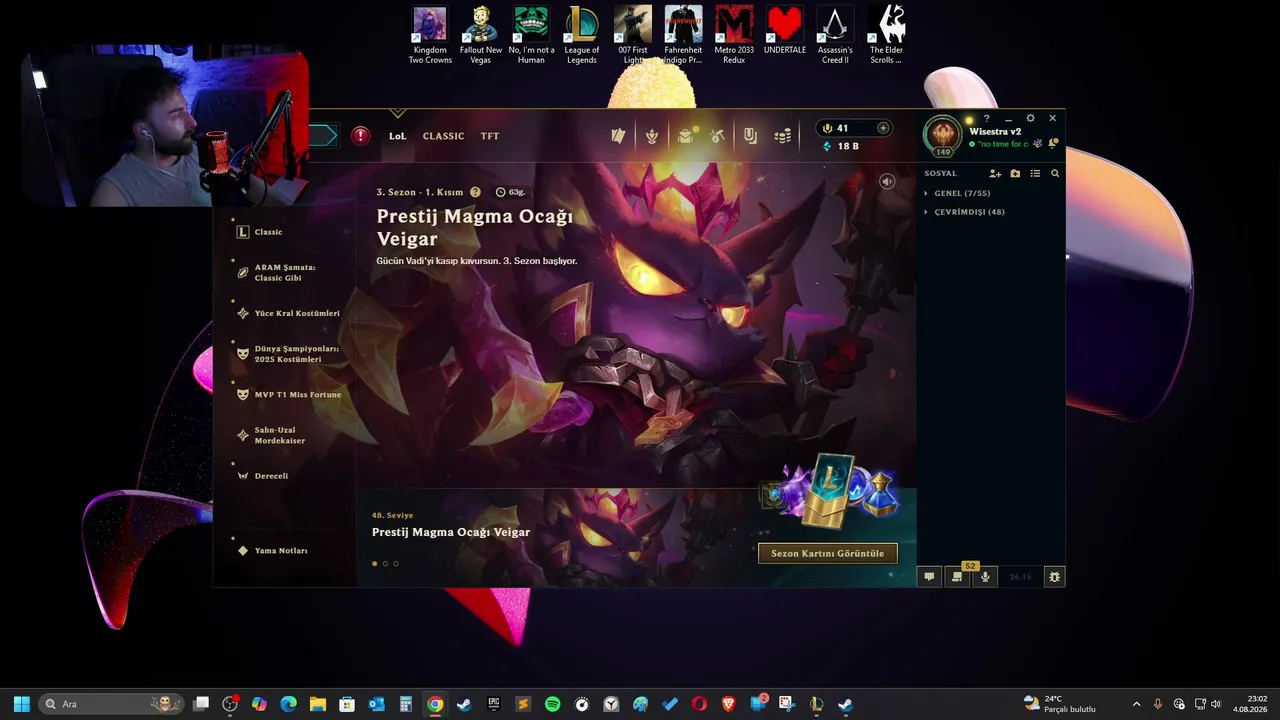Expand the ÇEVRİMDIŞI (48) friends group

[964, 212]
